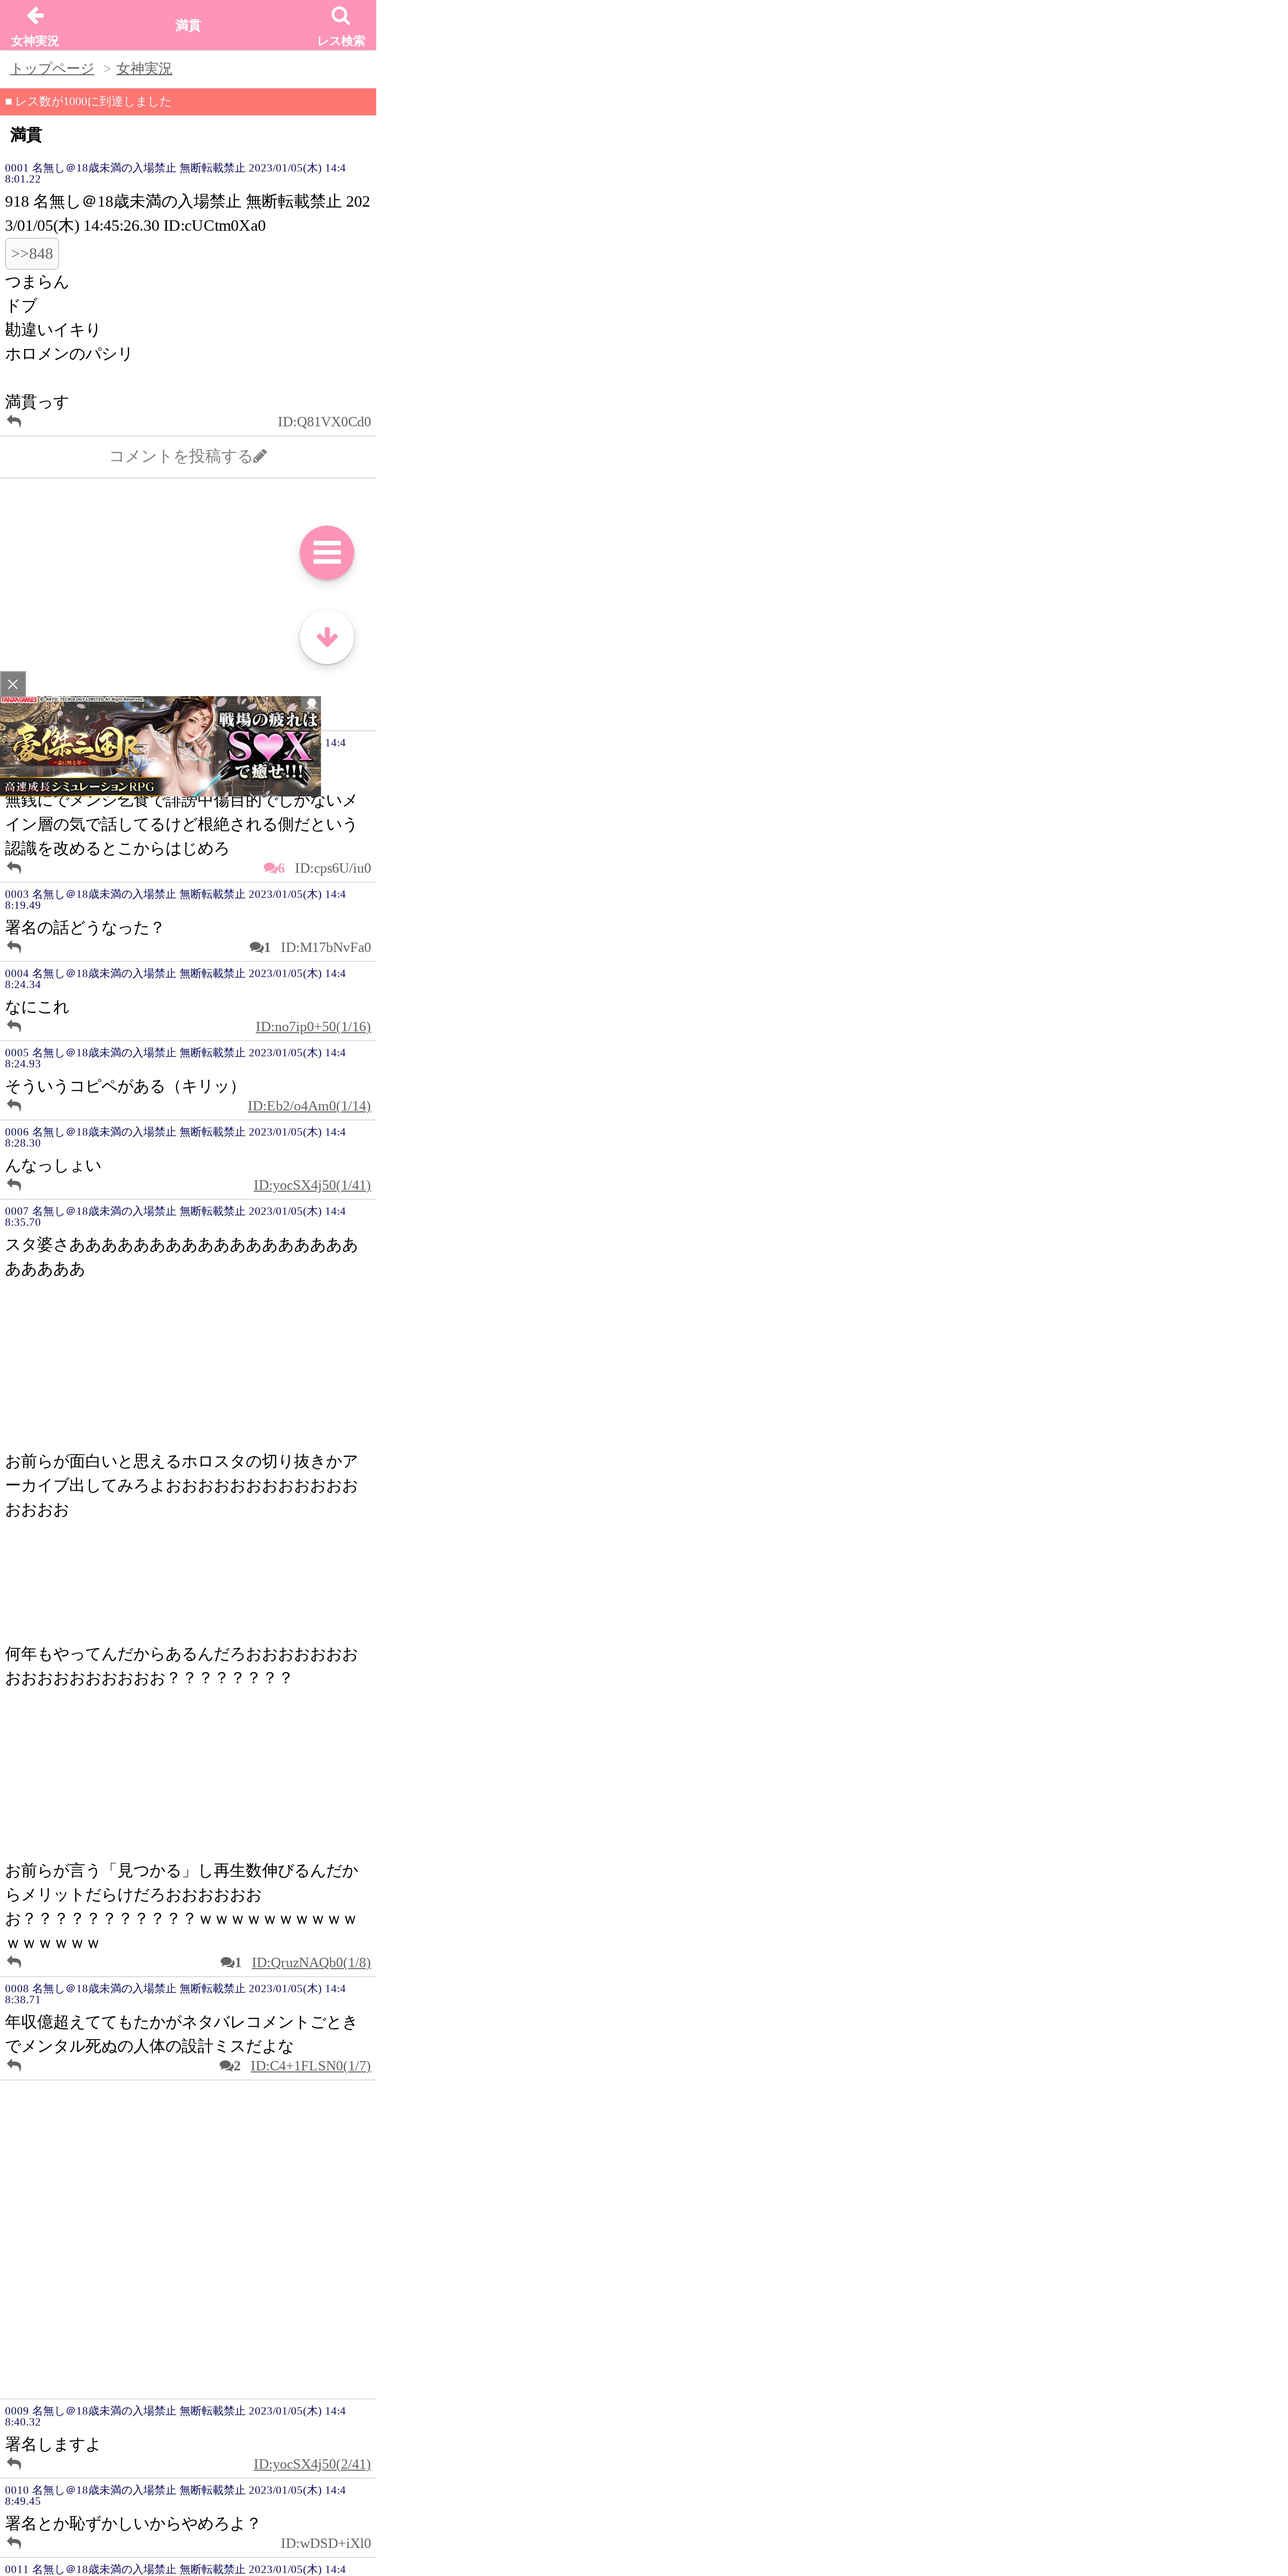Open the pink hamburger menu button
This screenshot has width=1288, height=2576.
327,553
